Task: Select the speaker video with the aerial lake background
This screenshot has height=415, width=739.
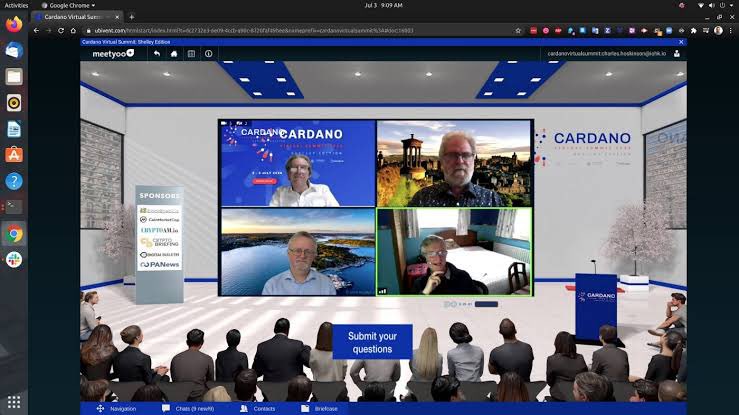Action: (x=298, y=252)
